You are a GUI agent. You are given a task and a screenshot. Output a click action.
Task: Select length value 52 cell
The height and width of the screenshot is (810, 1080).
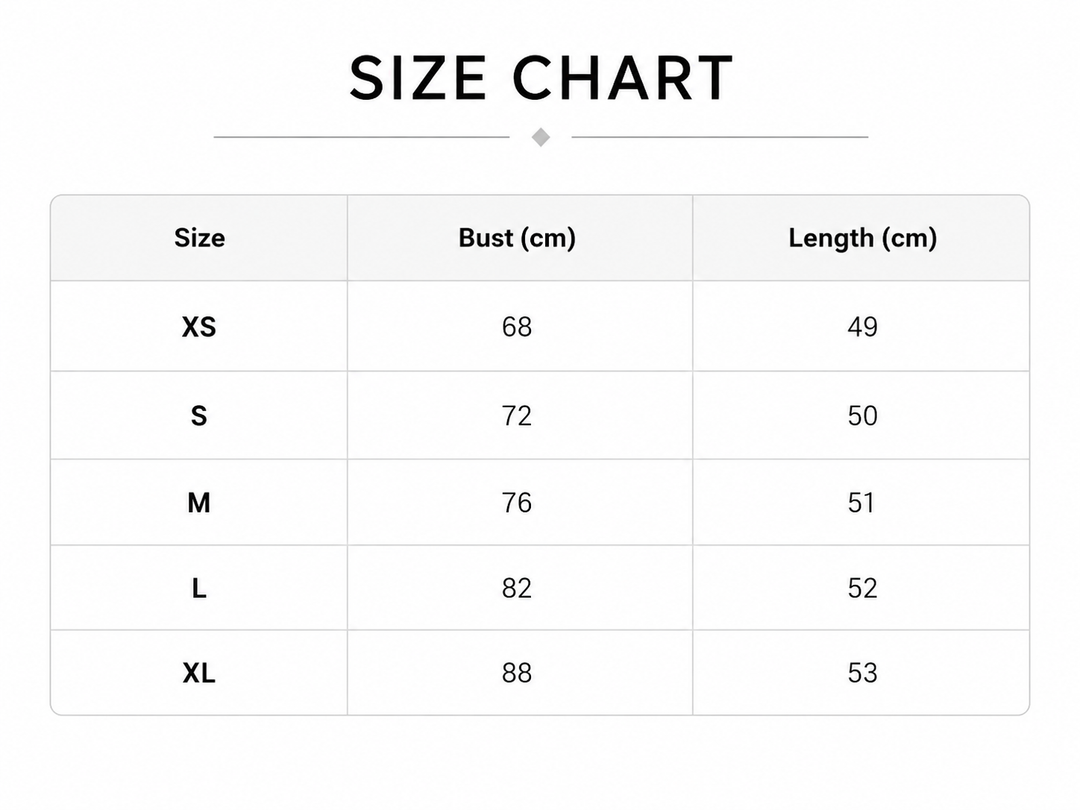pyautogui.click(x=861, y=588)
